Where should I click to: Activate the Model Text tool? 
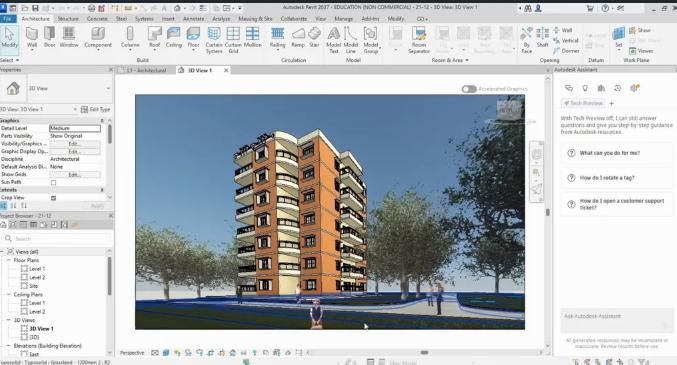pyautogui.click(x=333, y=40)
